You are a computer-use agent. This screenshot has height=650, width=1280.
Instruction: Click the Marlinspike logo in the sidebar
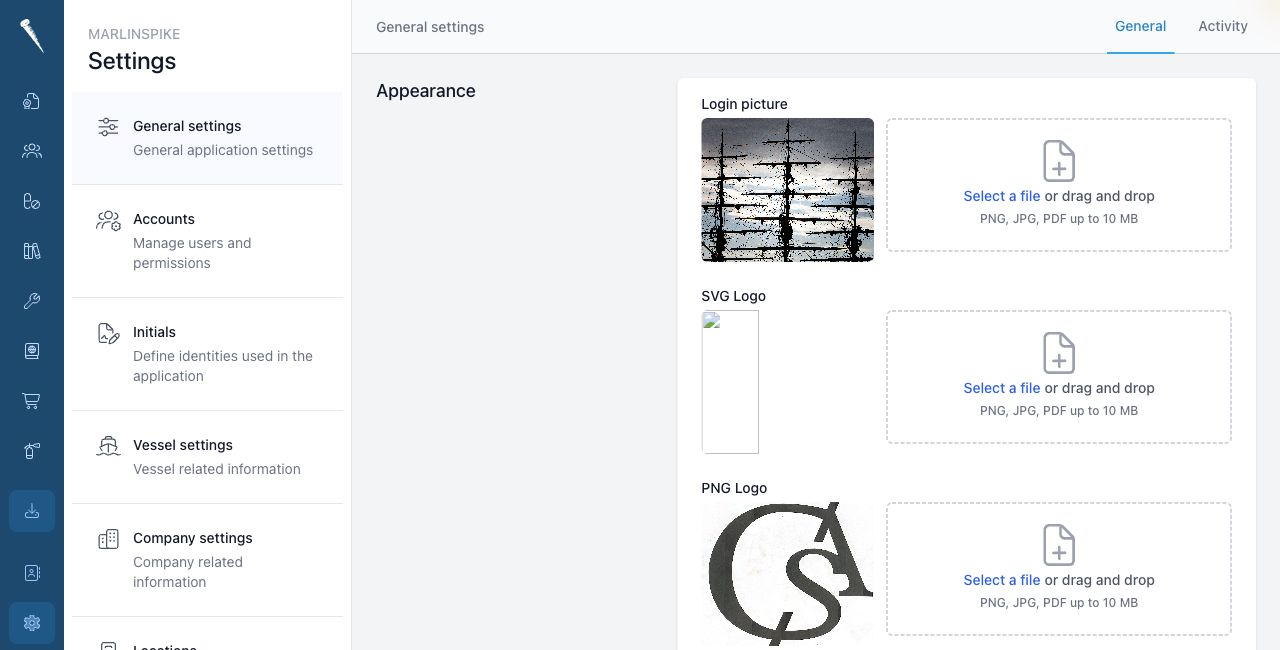[x=32, y=36]
